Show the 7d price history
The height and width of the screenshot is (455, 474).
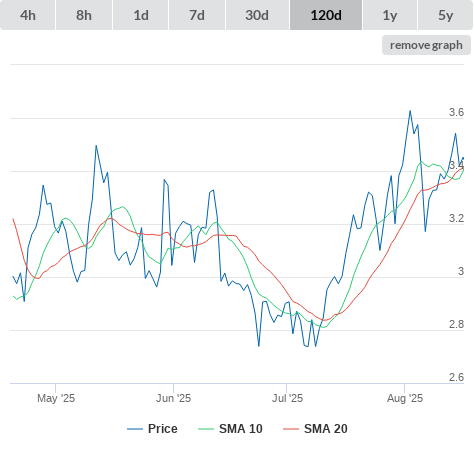[x=197, y=15]
